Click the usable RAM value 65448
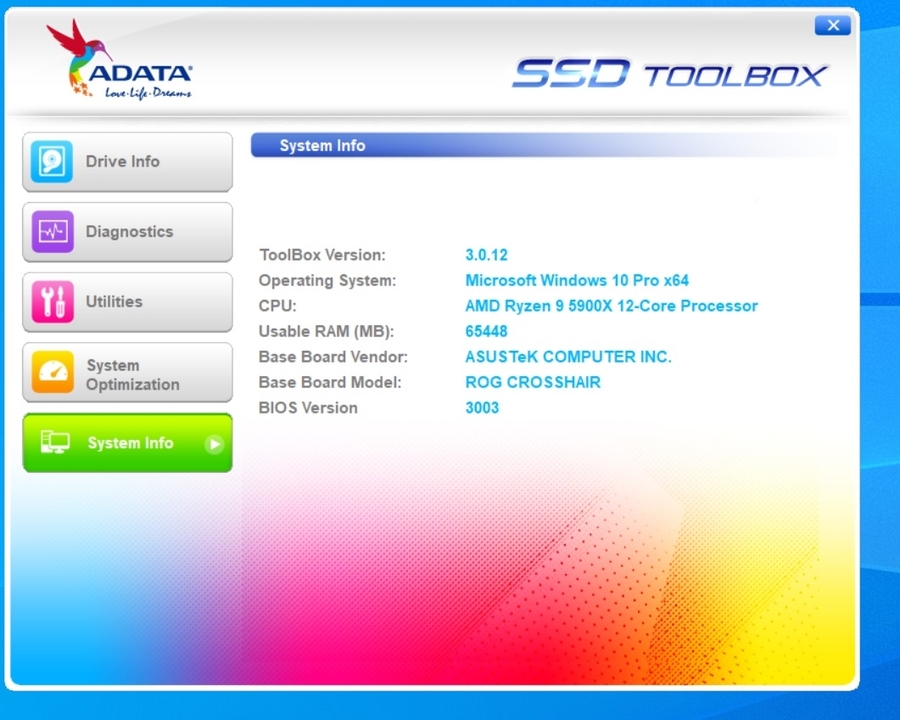Screen dimensions: 900x720 click(486, 331)
